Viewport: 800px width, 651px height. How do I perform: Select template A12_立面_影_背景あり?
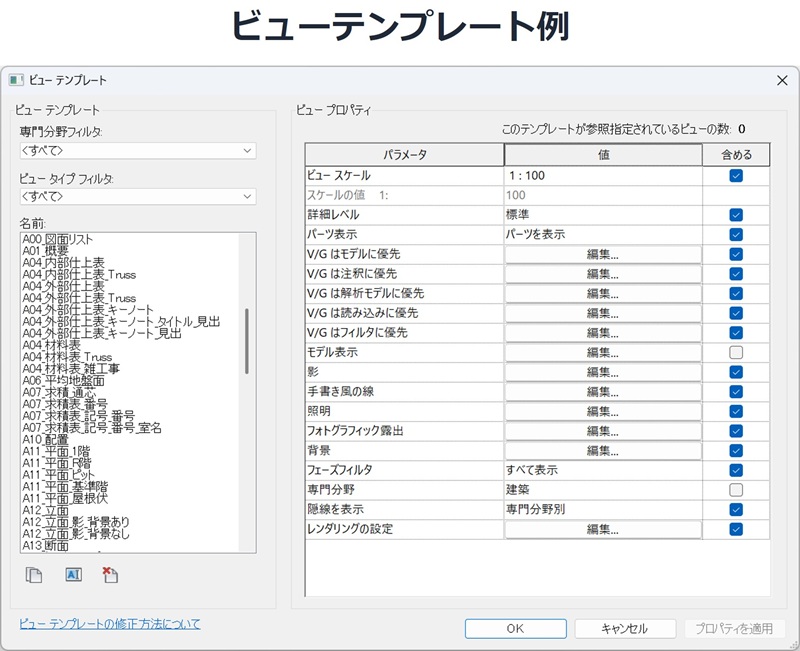76,522
